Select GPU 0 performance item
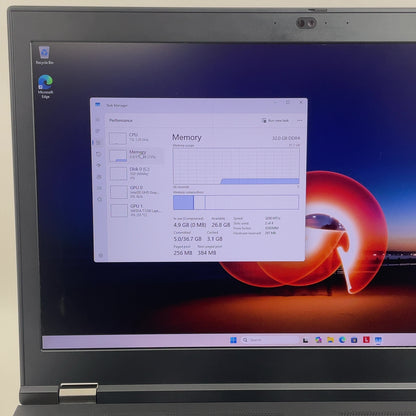This screenshot has height=416, width=416. 137,192
